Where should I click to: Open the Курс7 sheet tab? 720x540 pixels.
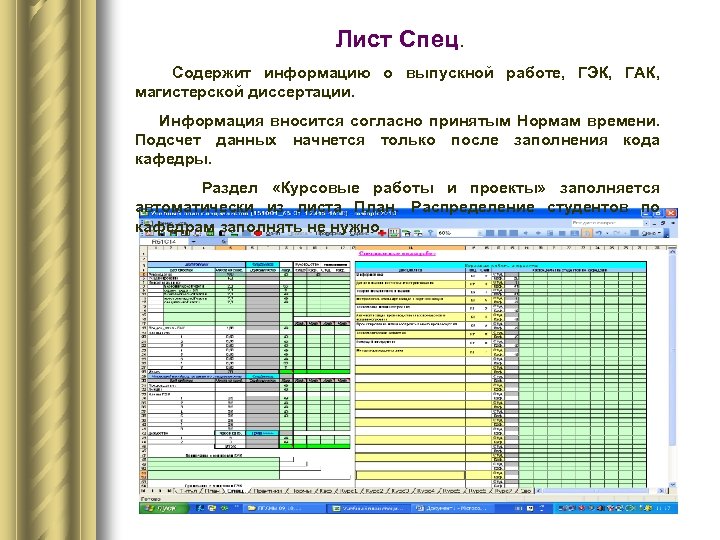(504, 491)
